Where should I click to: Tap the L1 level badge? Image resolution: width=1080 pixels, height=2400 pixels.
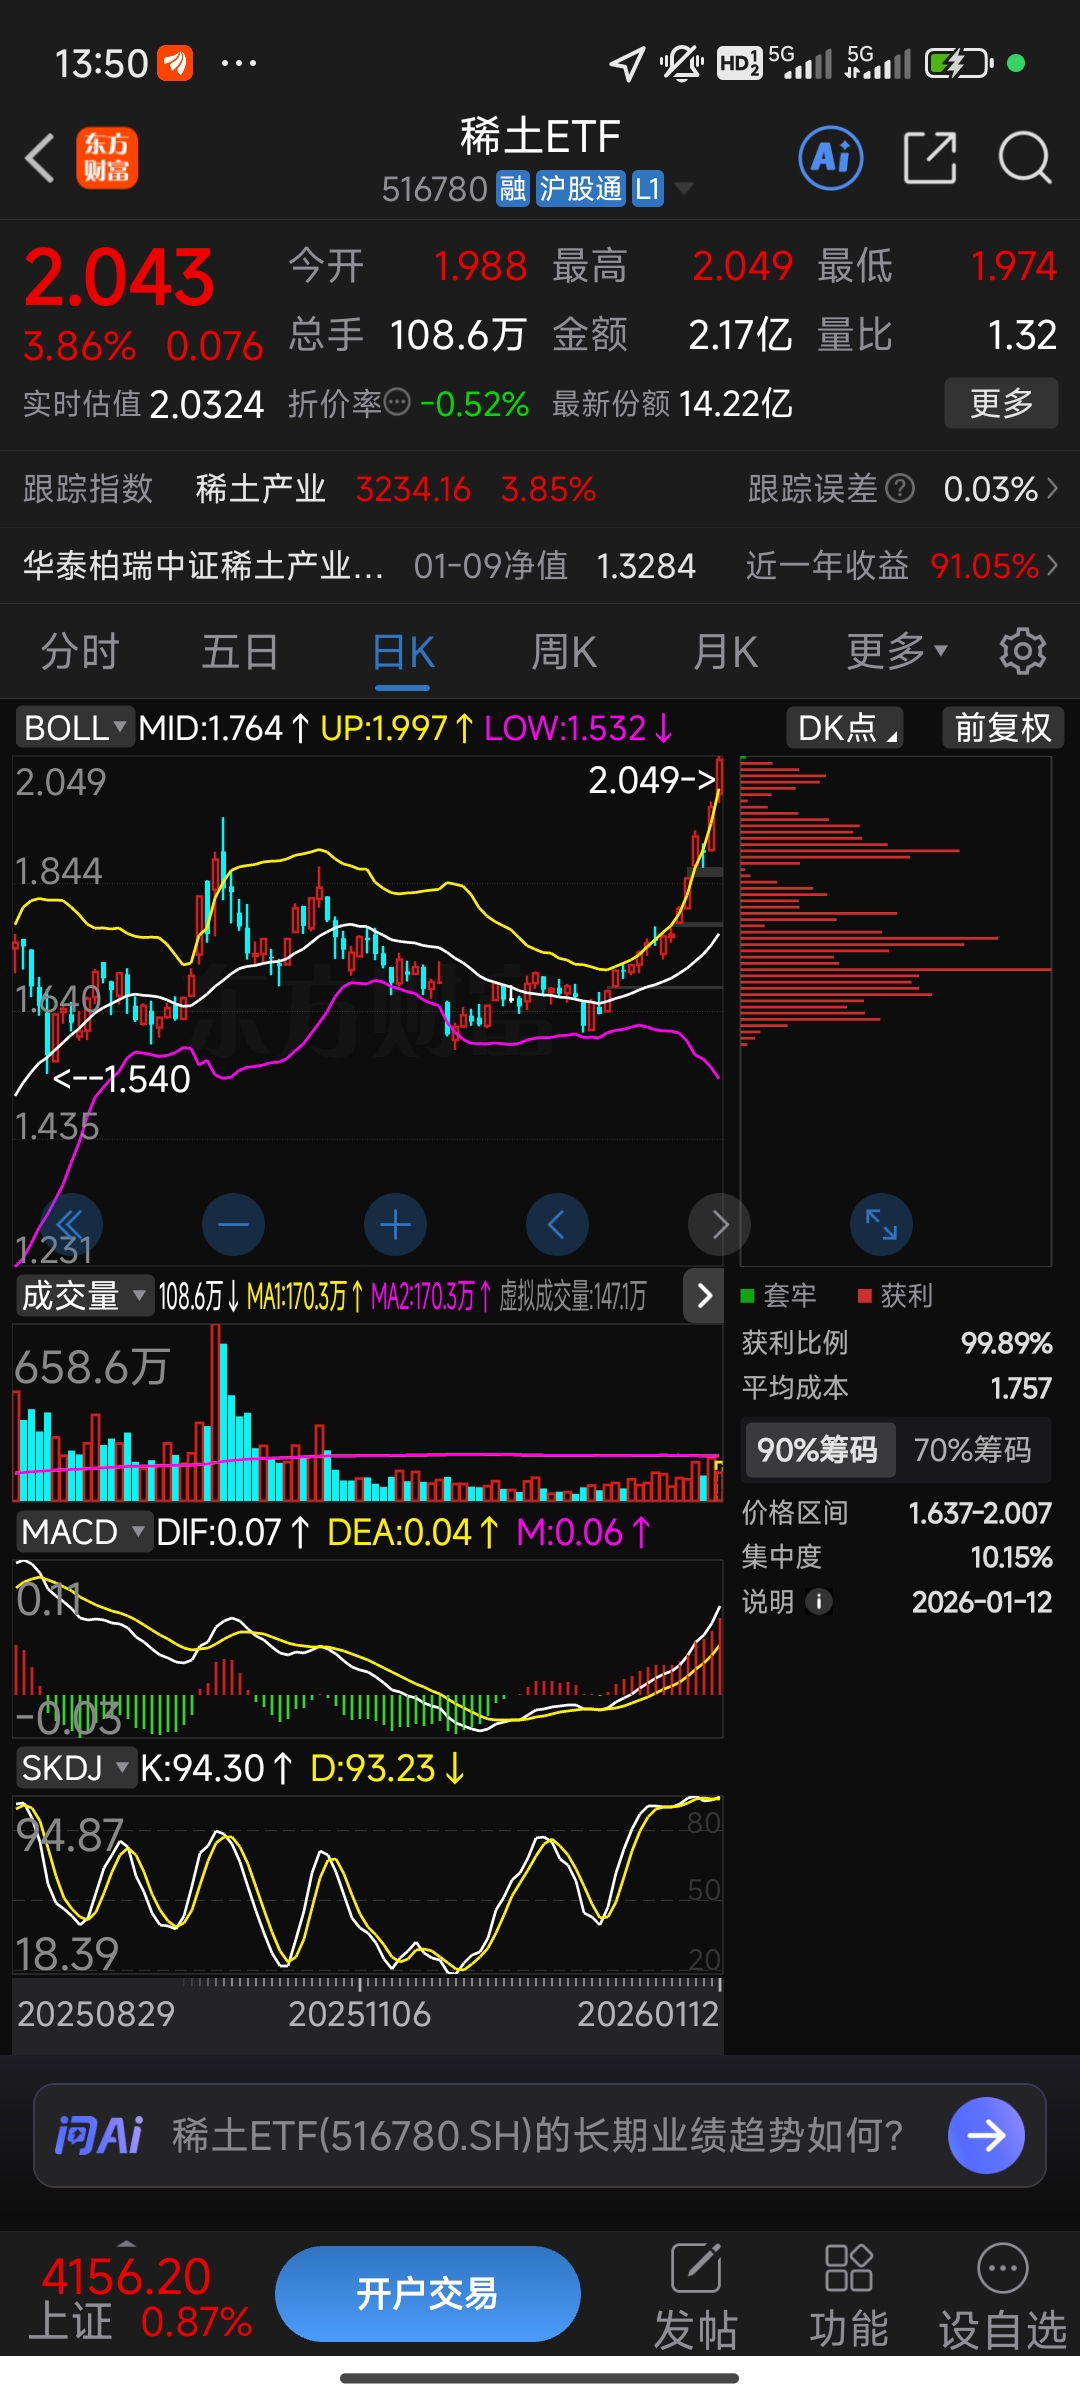click(648, 188)
